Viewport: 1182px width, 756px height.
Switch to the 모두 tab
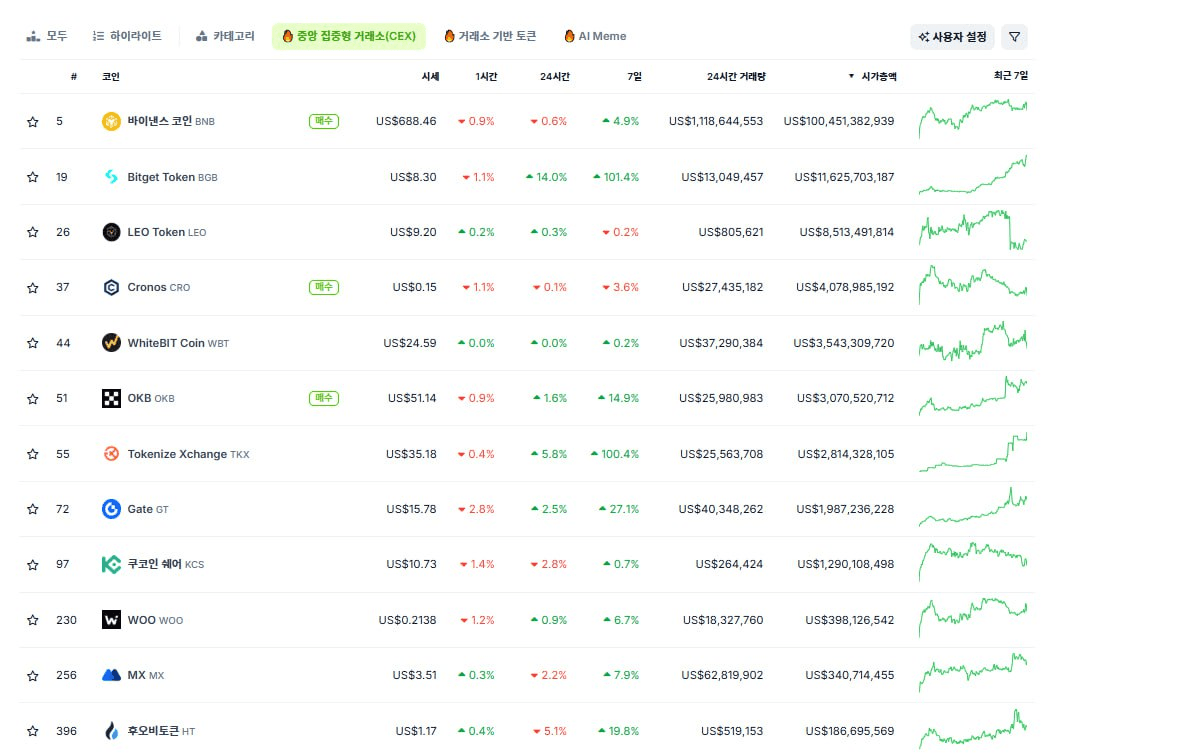coord(47,36)
